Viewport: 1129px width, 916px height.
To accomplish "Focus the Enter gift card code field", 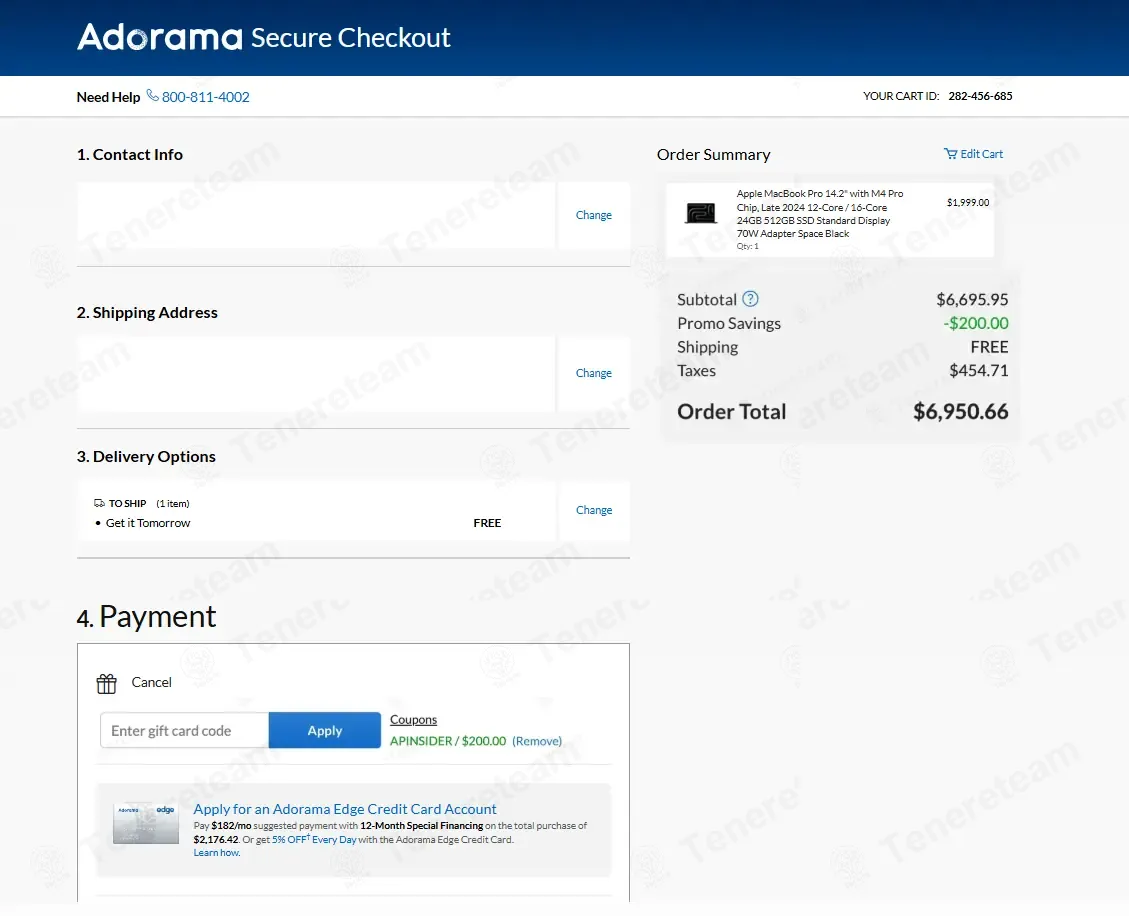I will [184, 730].
